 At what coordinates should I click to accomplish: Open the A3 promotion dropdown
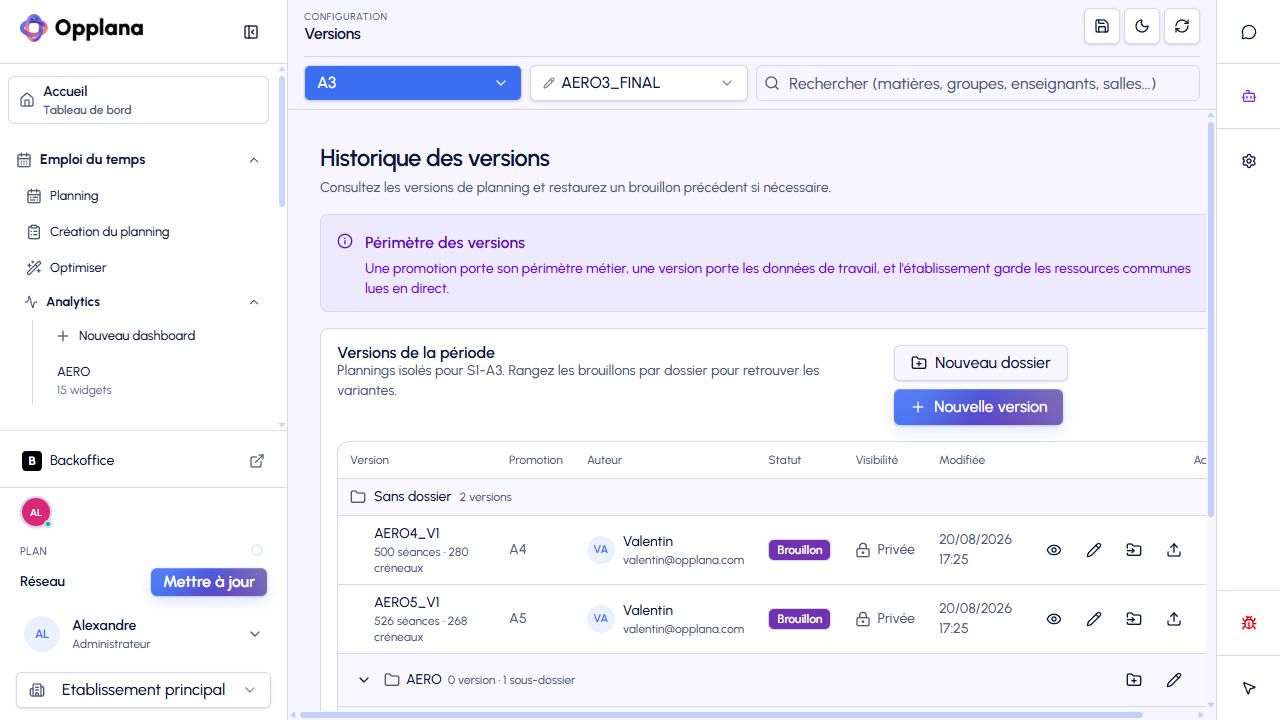[413, 83]
